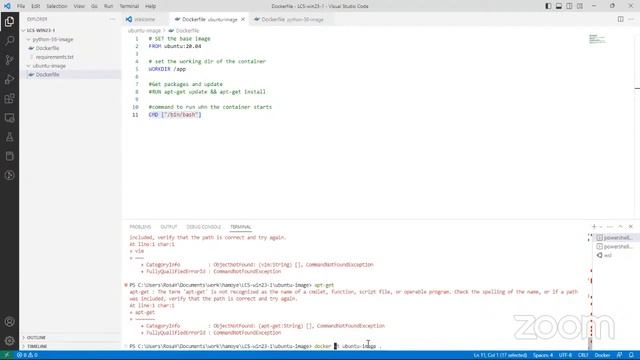Click the terminal vertical scrollbar

(x=589, y=343)
